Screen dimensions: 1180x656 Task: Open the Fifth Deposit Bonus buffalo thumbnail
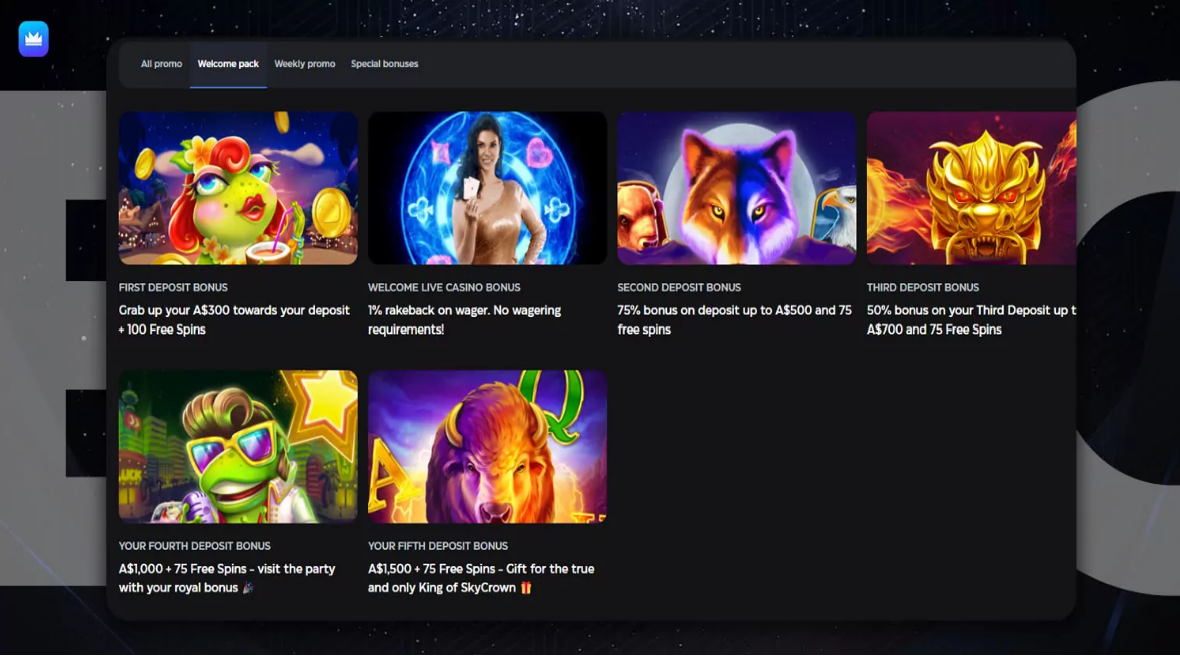tap(487, 446)
